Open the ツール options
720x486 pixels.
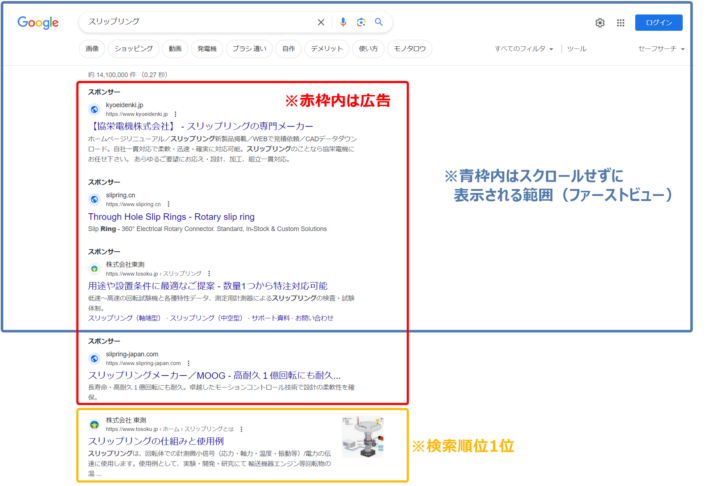(577, 49)
